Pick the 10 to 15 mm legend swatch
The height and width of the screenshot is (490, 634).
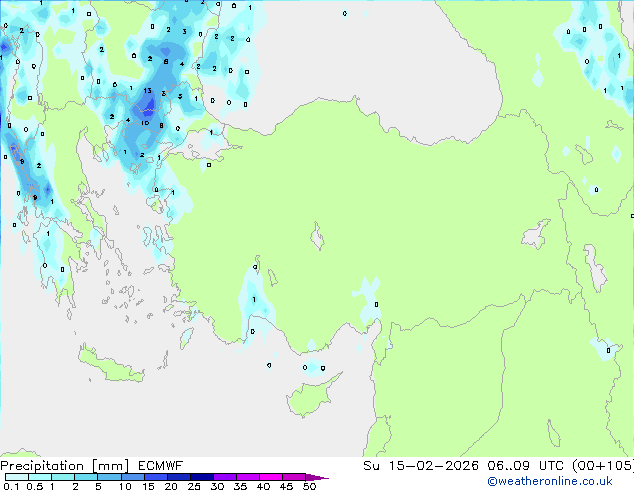coord(132,477)
